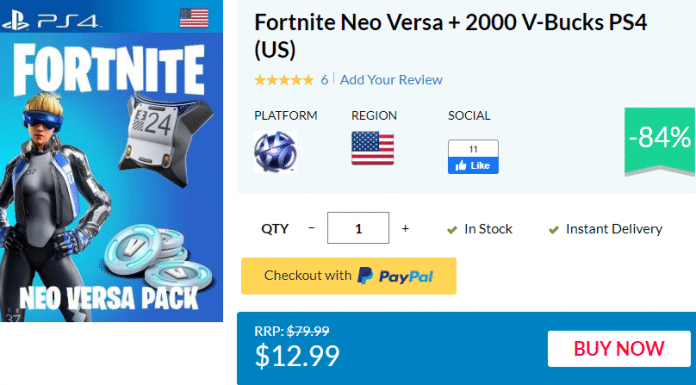Click the product title heading
This screenshot has height=385, width=696.
click(x=451, y=36)
